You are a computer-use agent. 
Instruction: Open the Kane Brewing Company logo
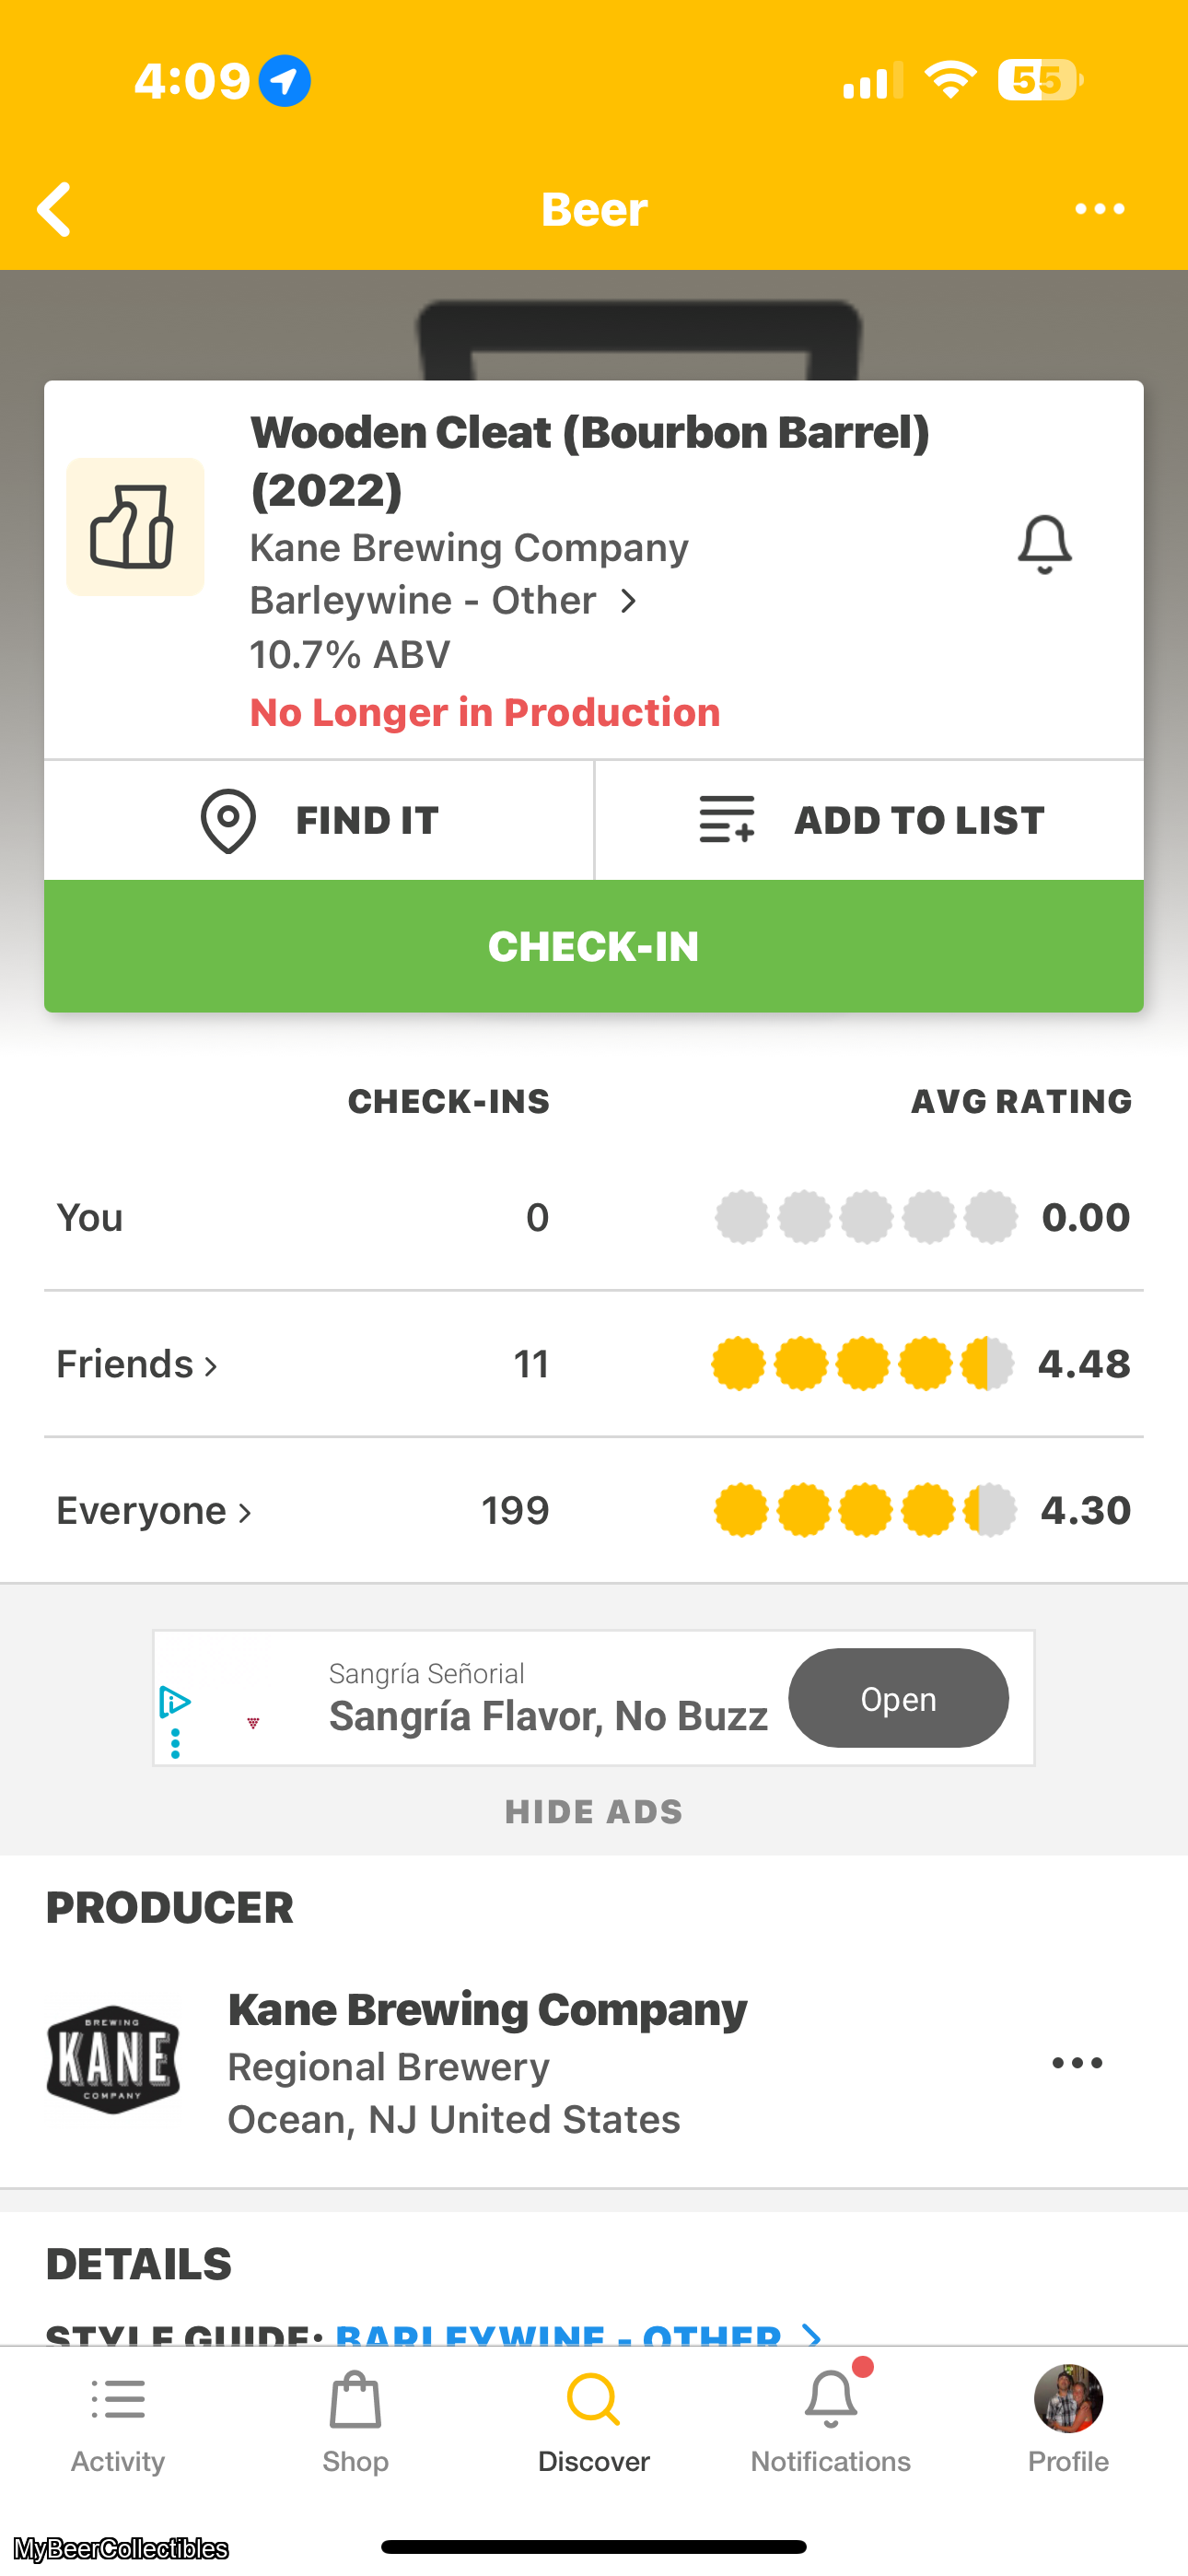(113, 2060)
